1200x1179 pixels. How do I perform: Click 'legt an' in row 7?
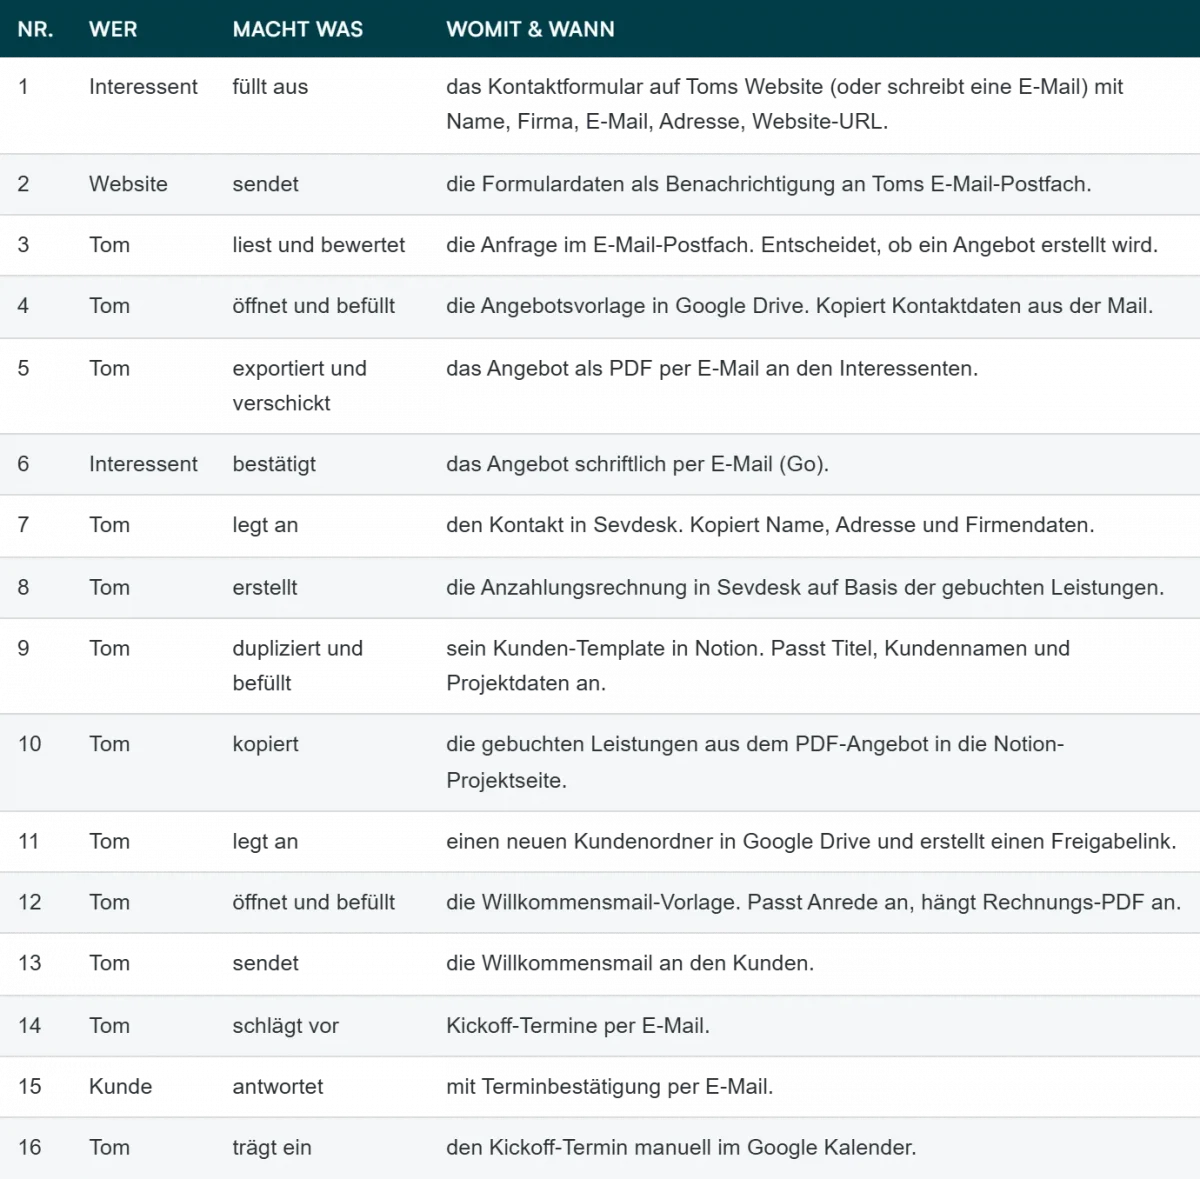[x=265, y=525]
